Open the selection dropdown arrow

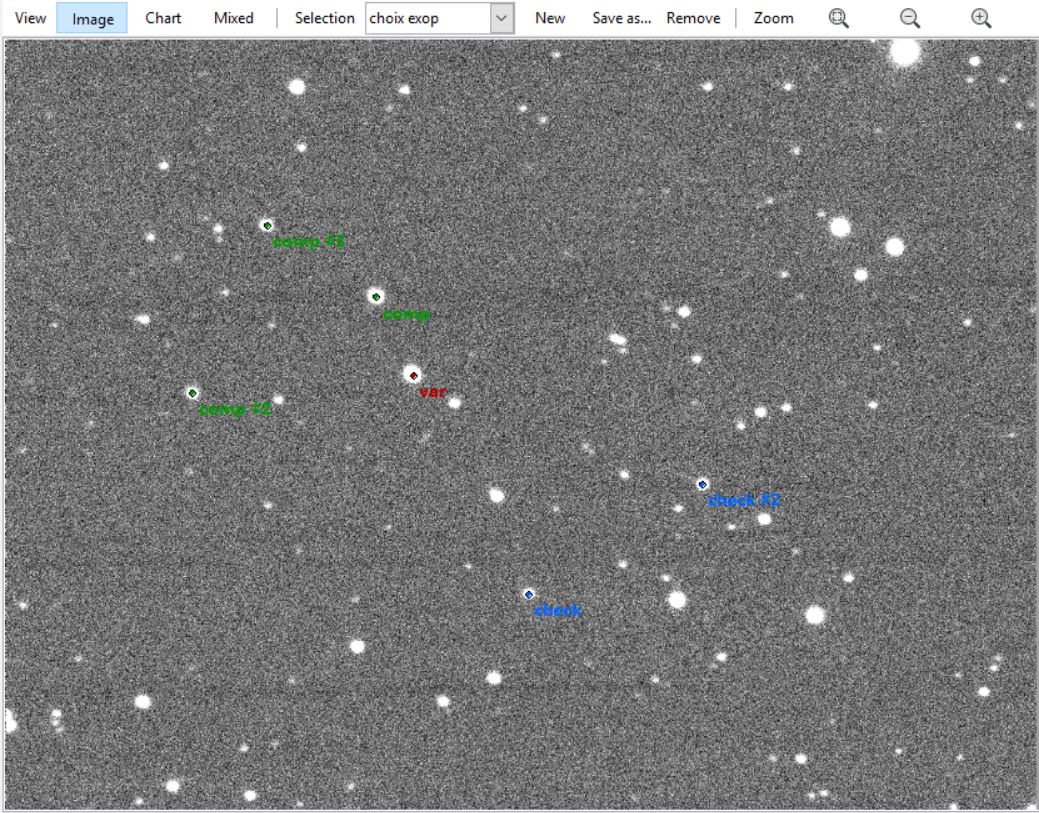click(502, 18)
